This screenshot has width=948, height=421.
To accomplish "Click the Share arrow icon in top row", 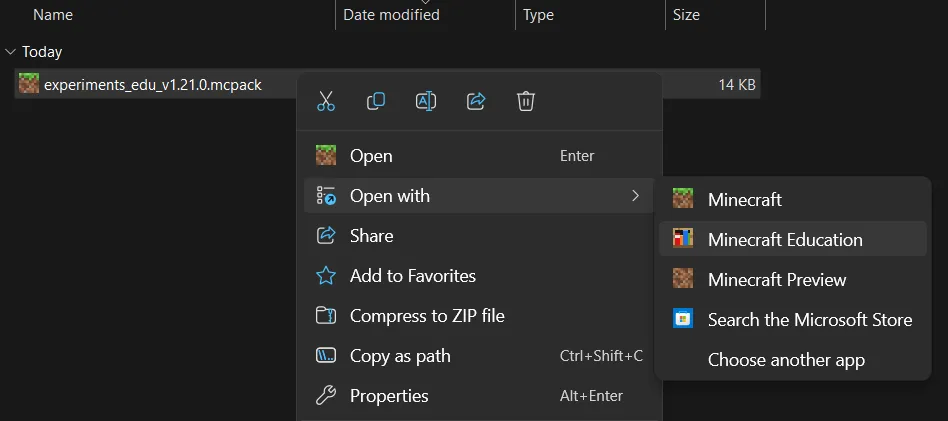I will [x=476, y=101].
